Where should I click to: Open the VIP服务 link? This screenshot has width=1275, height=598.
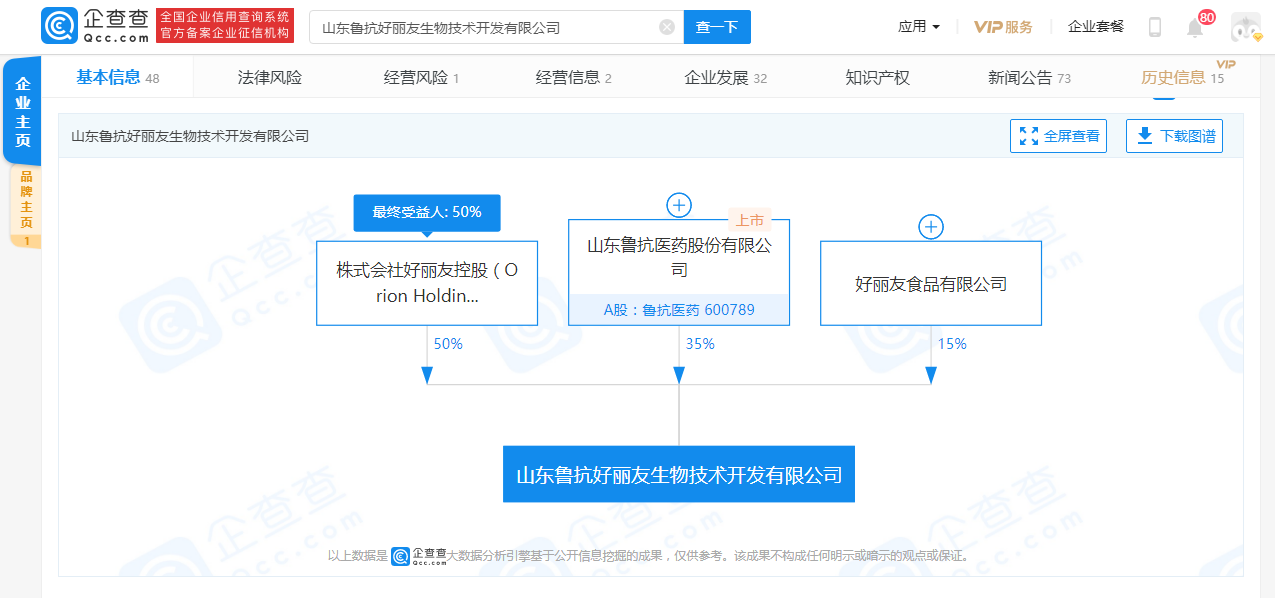point(1003,27)
